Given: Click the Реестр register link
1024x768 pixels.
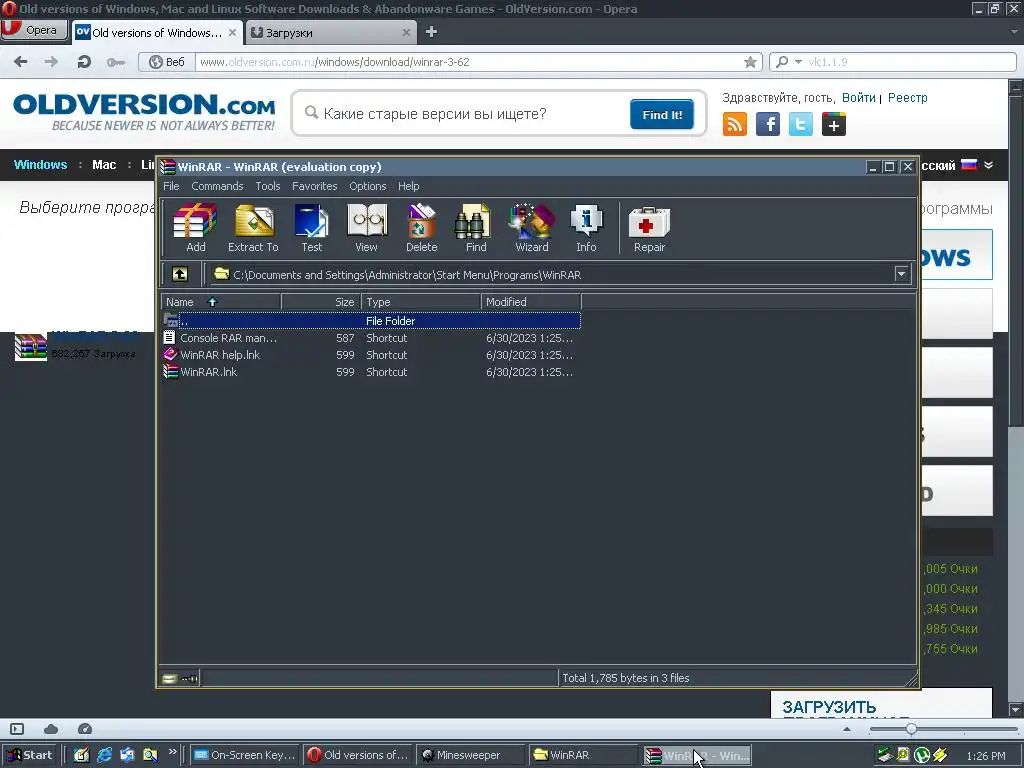Looking at the screenshot, I should 907,97.
